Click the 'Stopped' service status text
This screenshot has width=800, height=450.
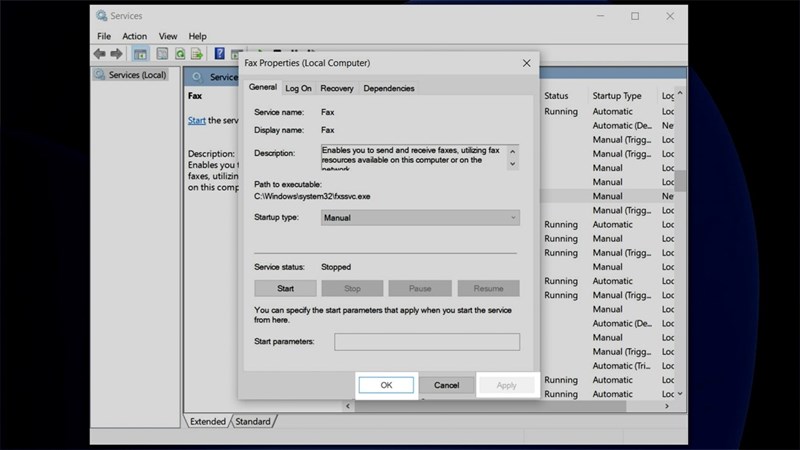click(x=336, y=267)
